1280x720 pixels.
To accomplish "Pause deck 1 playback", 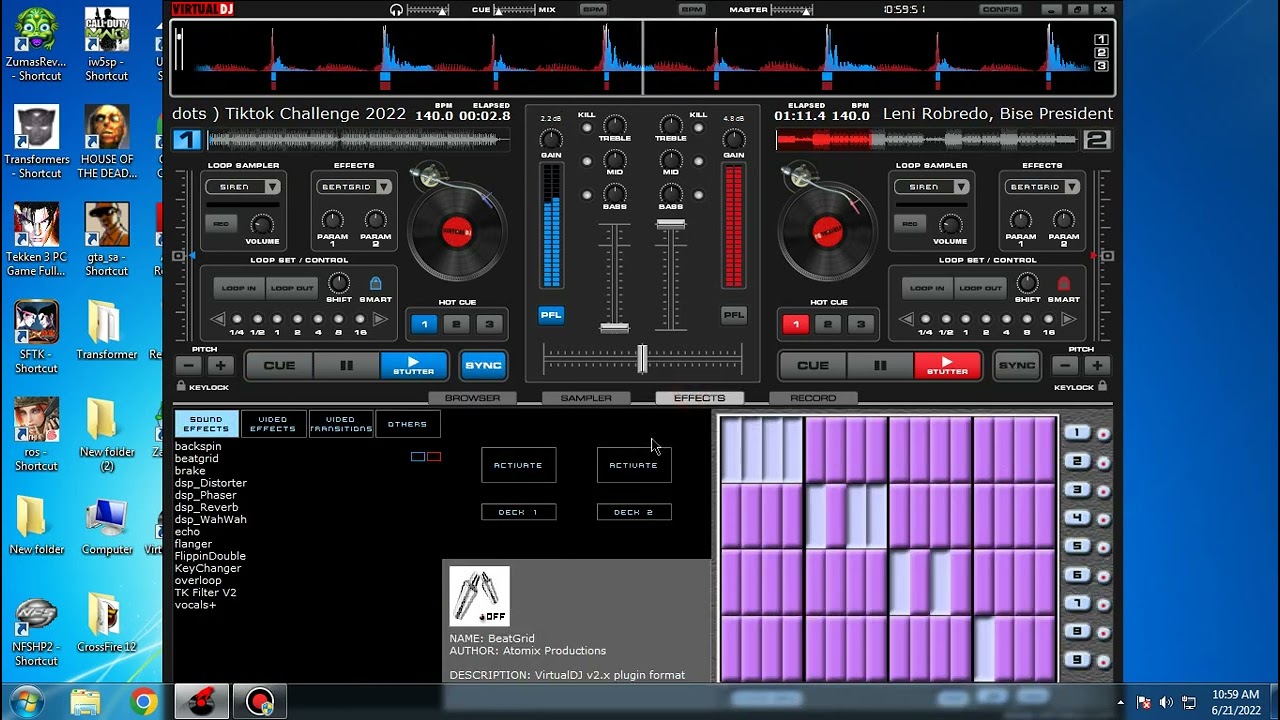I will click(346, 366).
